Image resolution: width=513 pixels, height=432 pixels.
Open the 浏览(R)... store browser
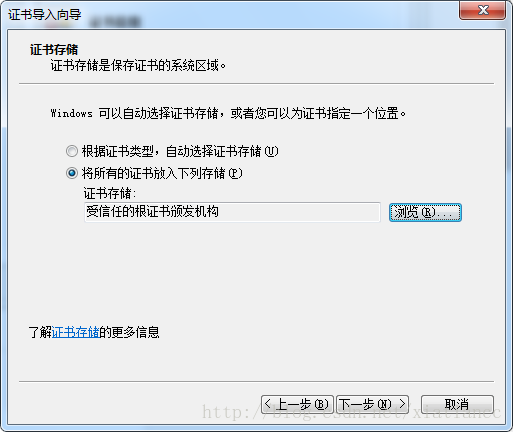tap(425, 212)
